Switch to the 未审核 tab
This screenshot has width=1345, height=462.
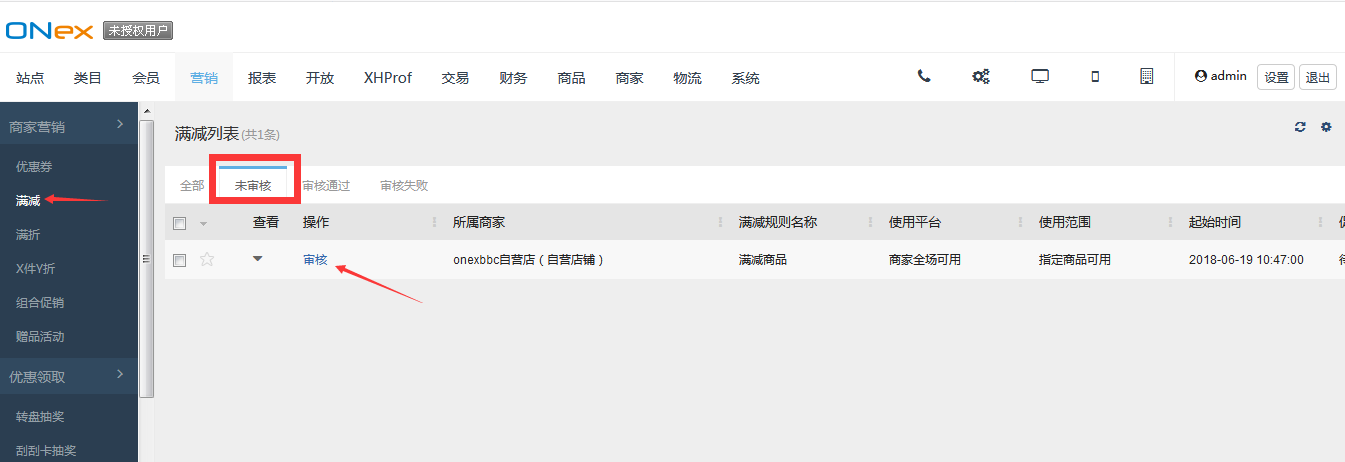tap(253, 185)
